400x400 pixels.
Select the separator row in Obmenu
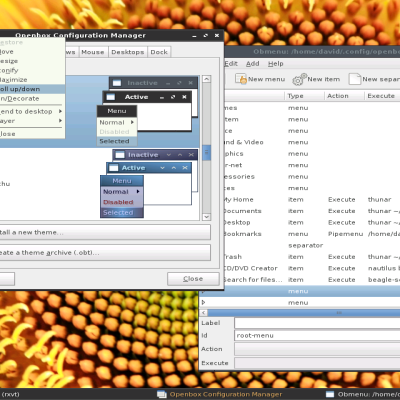[x=312, y=245]
